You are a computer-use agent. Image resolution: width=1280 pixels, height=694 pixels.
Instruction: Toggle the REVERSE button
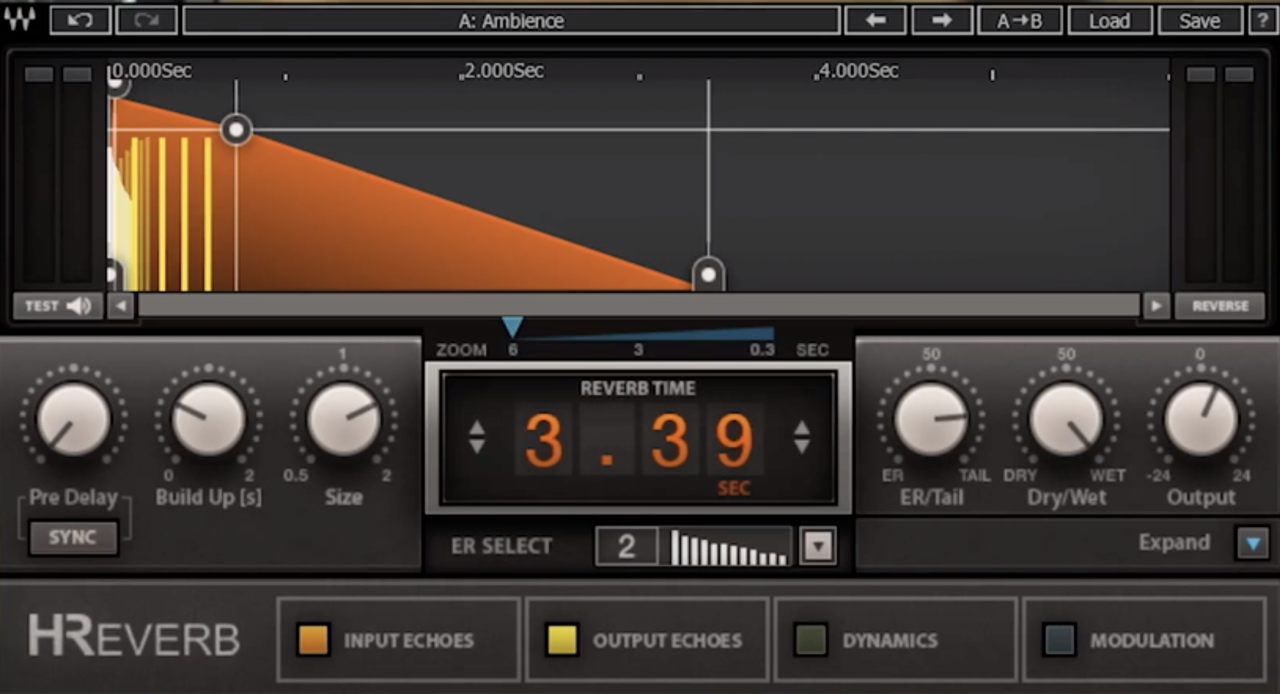click(x=1220, y=306)
